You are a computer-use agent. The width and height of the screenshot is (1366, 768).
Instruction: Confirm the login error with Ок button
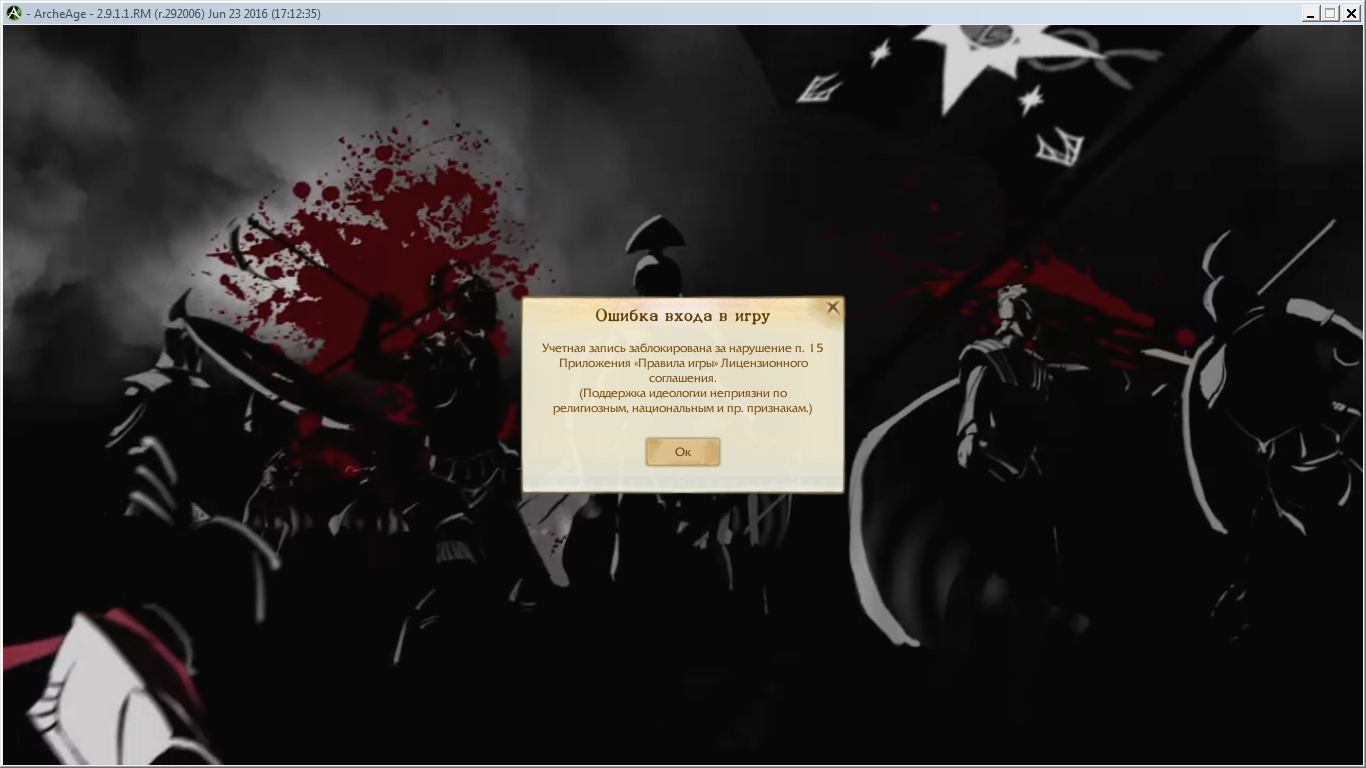[x=683, y=452]
